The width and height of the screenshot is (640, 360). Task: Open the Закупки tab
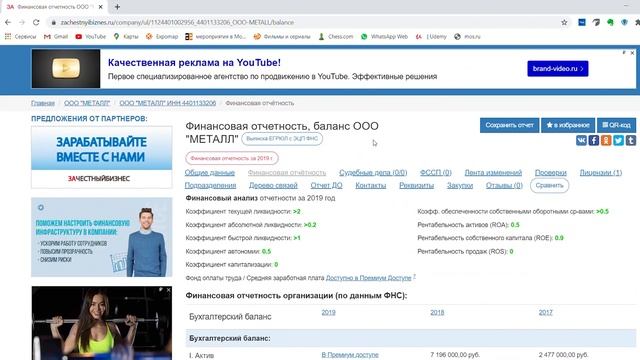[x=460, y=185]
